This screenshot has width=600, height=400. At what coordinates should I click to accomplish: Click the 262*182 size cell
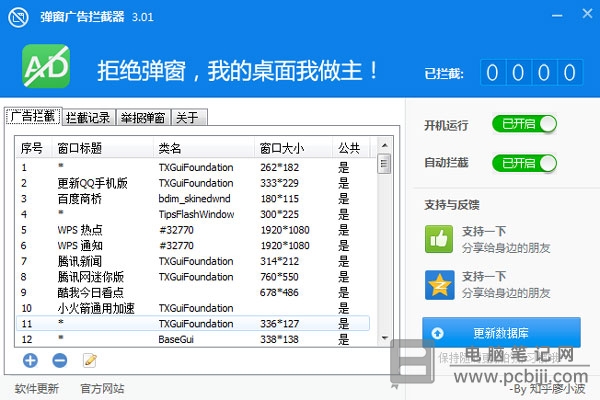coord(279,167)
